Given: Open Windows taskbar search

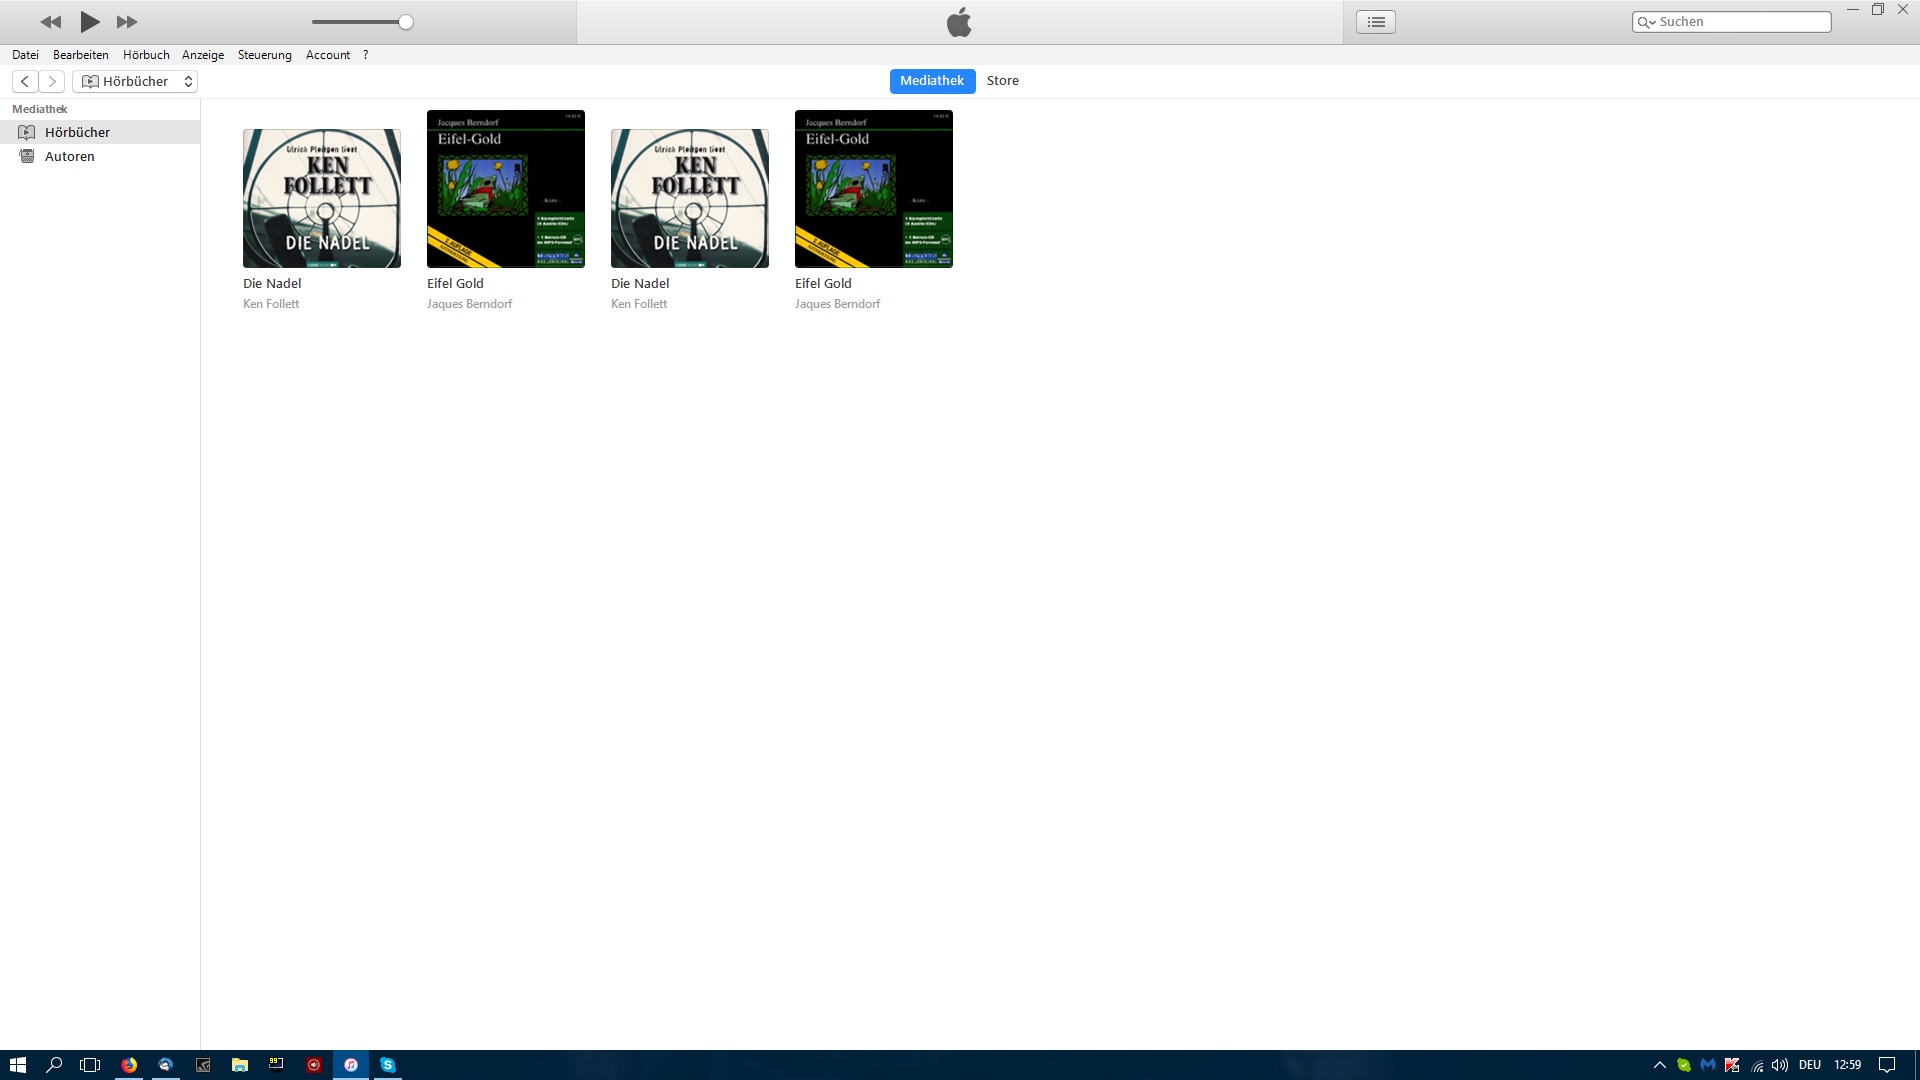Looking at the screenshot, I should point(54,1065).
